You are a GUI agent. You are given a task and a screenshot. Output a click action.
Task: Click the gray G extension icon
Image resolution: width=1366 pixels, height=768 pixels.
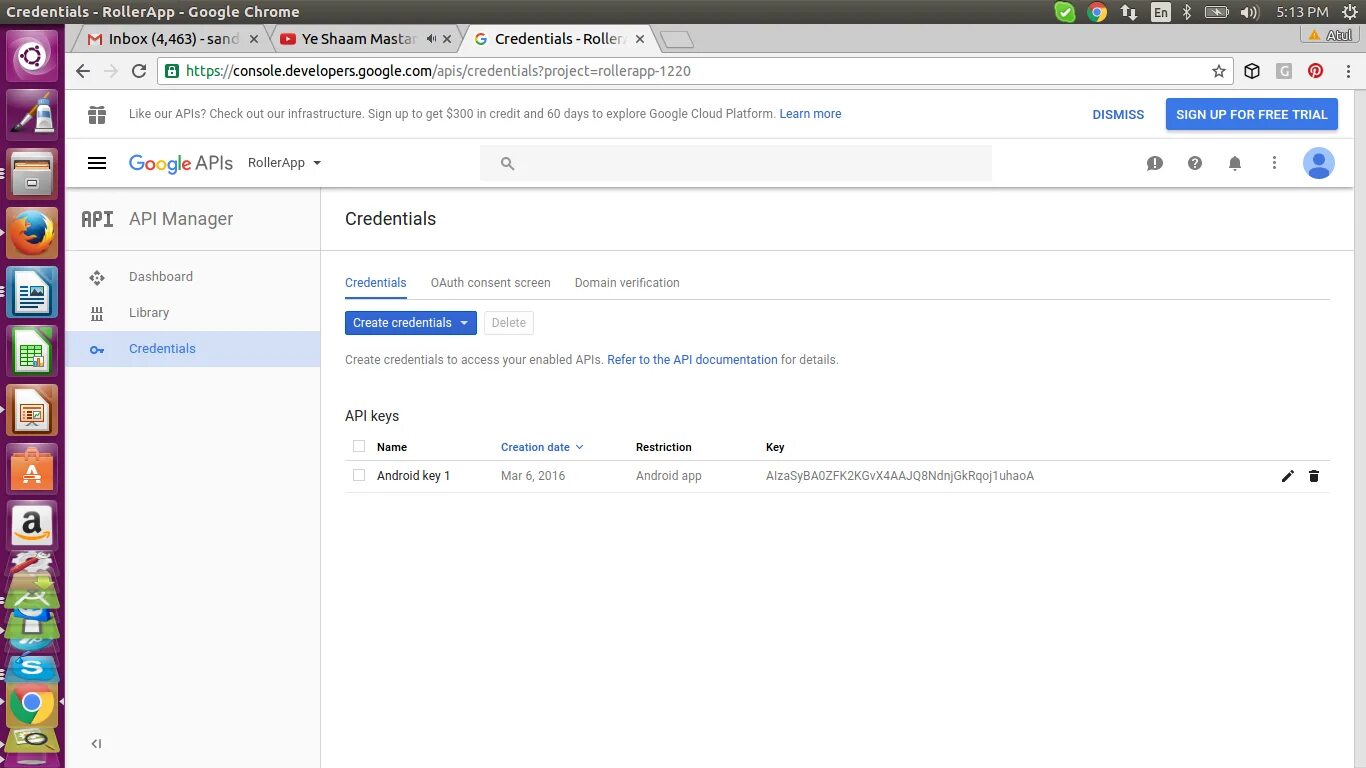click(1284, 71)
